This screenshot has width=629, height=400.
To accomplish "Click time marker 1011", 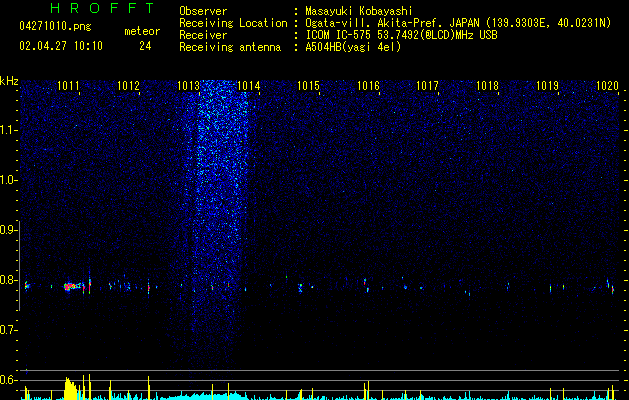I will point(68,86).
